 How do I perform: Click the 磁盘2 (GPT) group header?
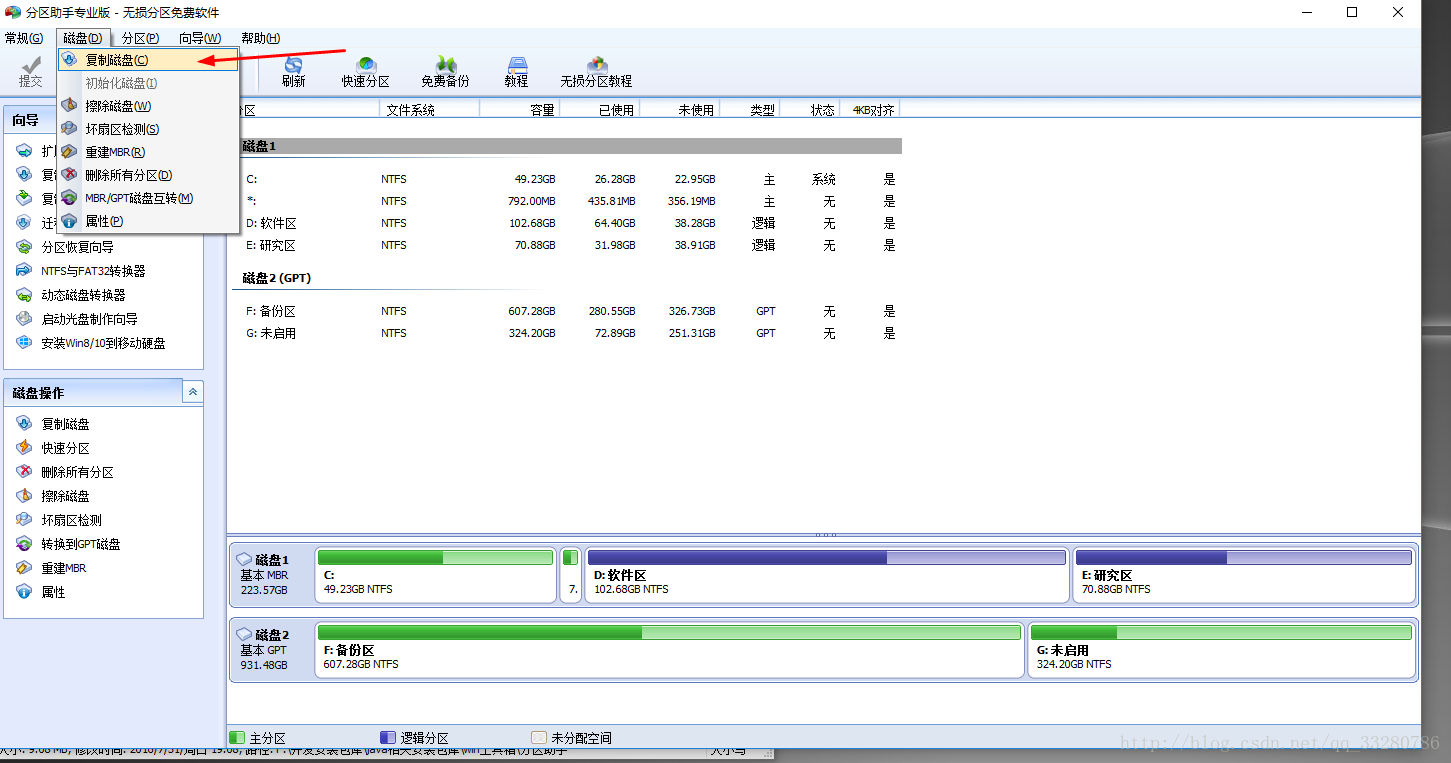[x=277, y=278]
